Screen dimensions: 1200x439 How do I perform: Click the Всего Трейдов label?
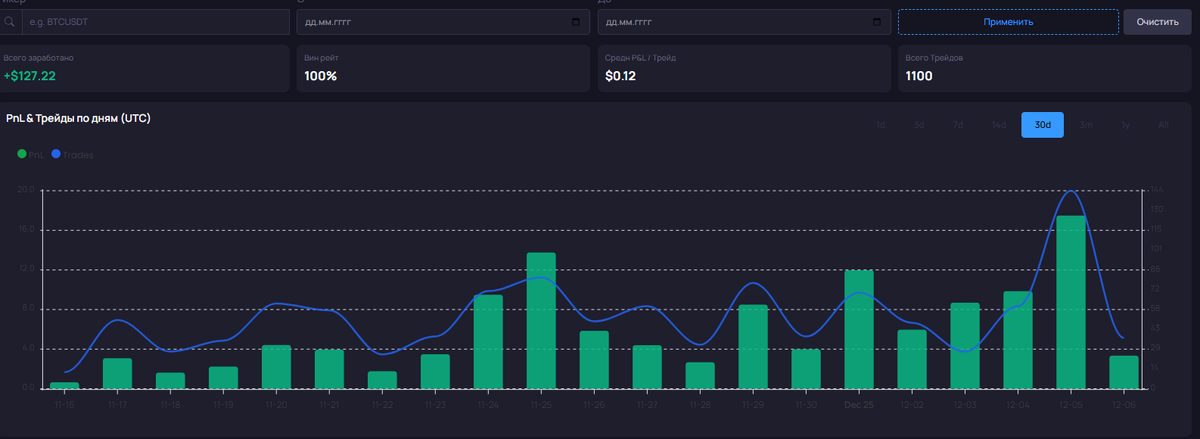[936, 58]
